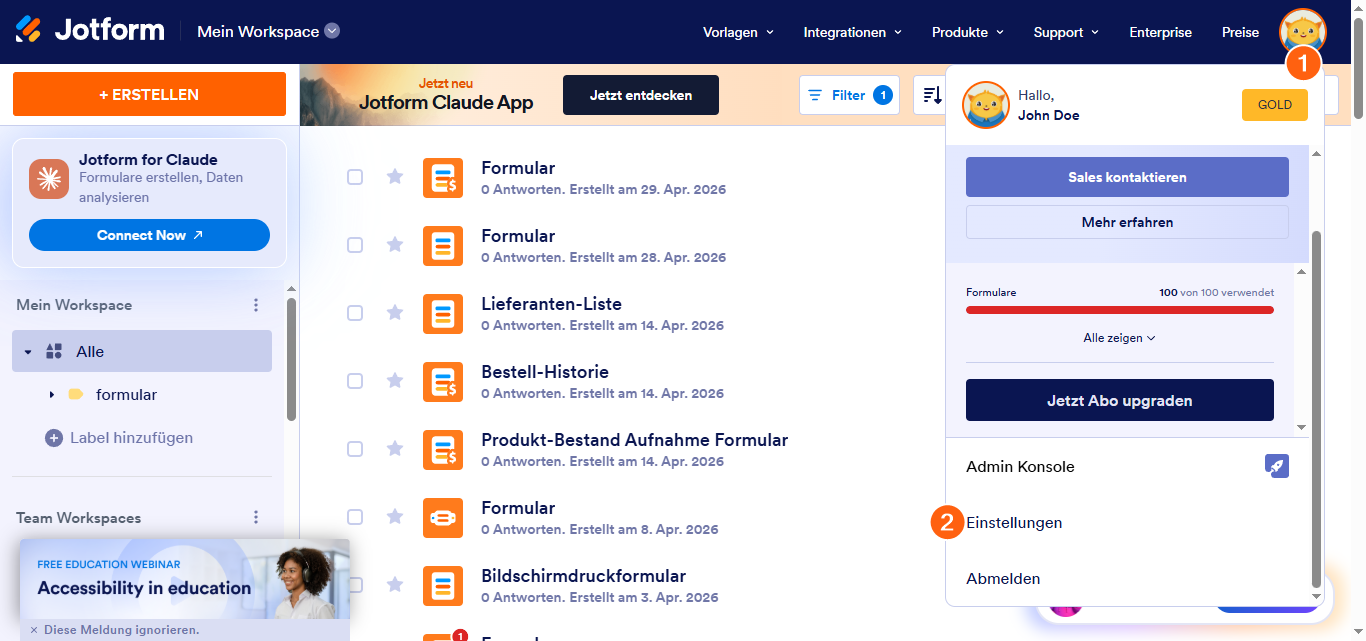Open the three-dot menu beside Team Workspaces
1366x641 pixels.
click(x=256, y=518)
